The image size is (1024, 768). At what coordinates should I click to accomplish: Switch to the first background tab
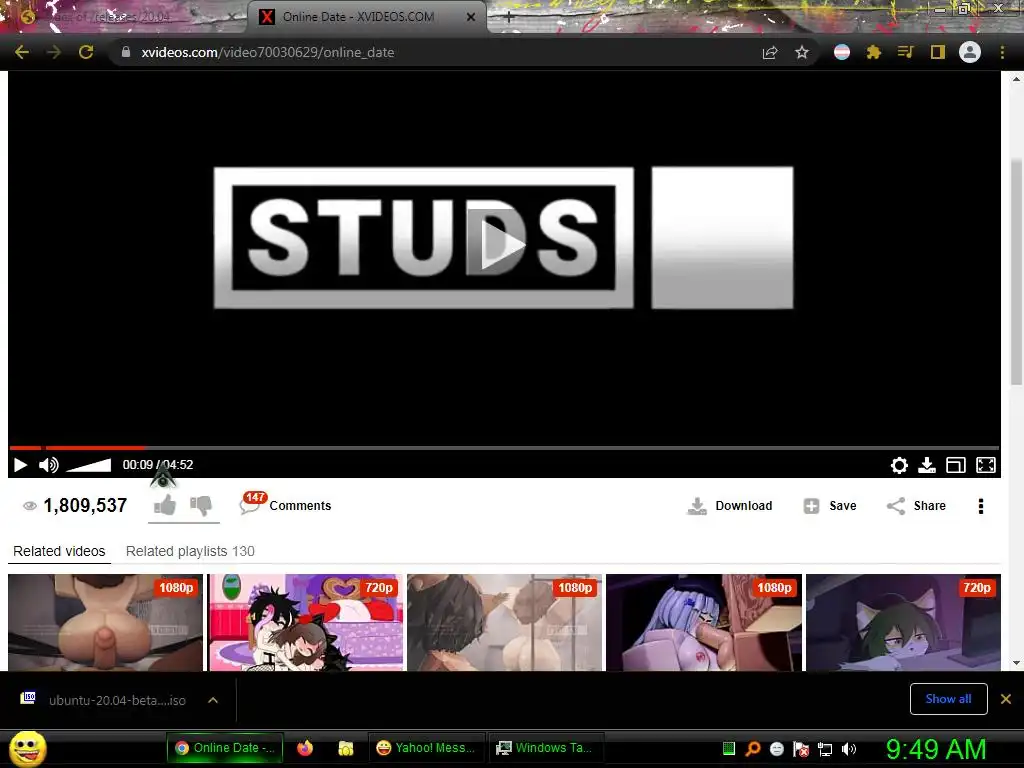[x=124, y=17]
